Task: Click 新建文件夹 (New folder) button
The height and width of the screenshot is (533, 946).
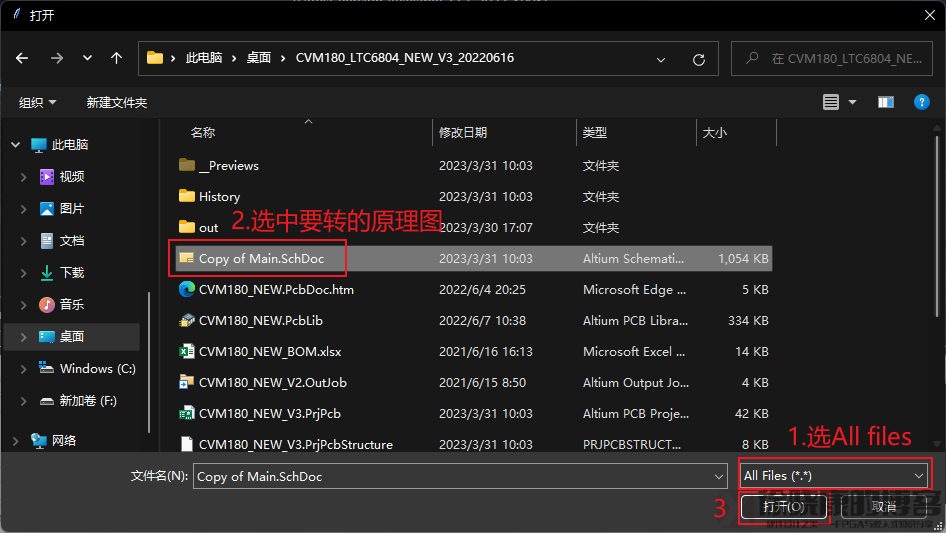Action: pos(116,103)
